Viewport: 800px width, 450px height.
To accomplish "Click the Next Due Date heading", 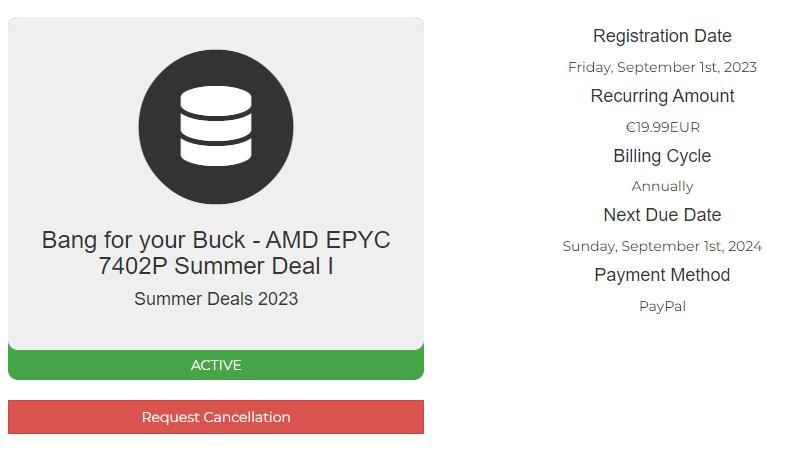I will [x=662, y=215].
